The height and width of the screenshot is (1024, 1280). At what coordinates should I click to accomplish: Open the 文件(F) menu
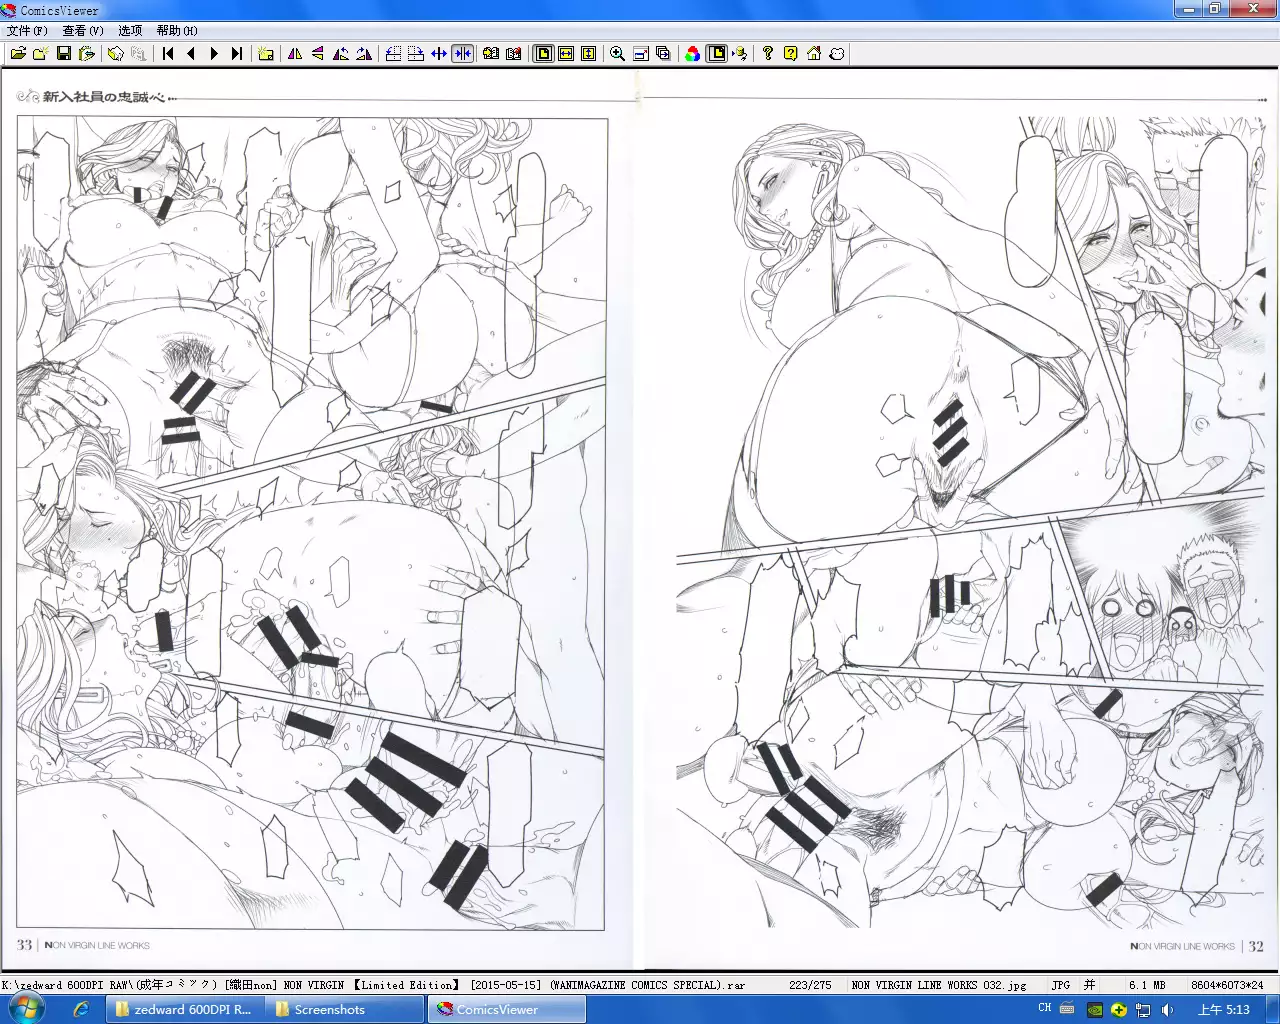tap(27, 31)
